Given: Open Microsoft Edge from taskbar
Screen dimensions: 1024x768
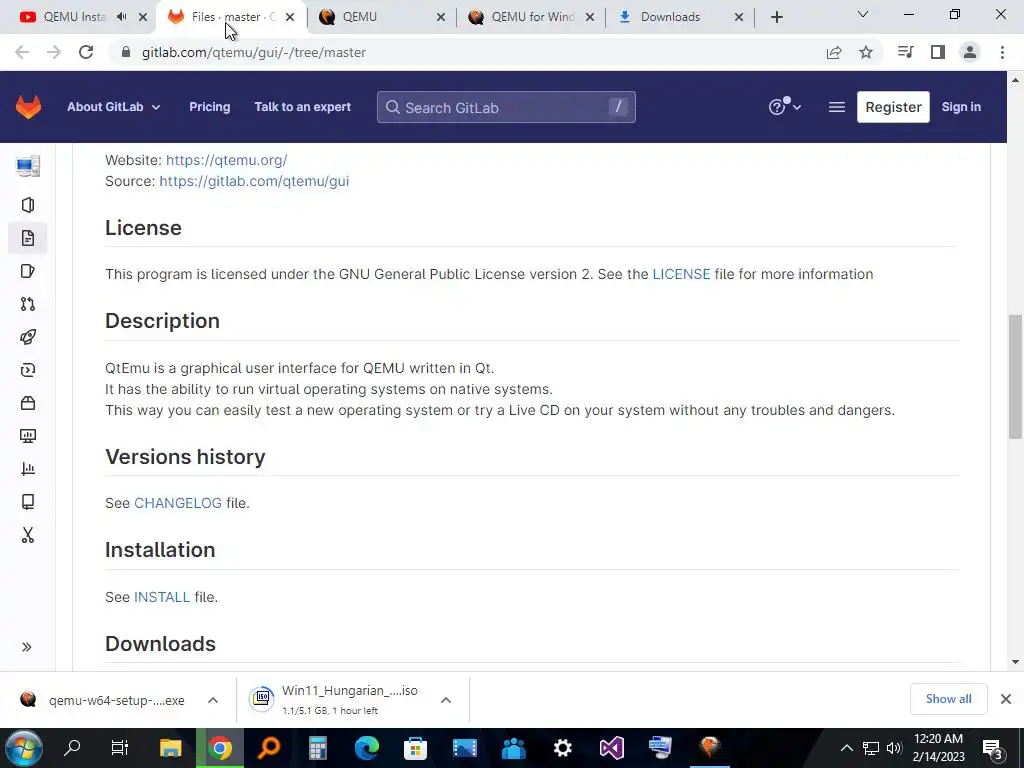Looking at the screenshot, I should (366, 748).
